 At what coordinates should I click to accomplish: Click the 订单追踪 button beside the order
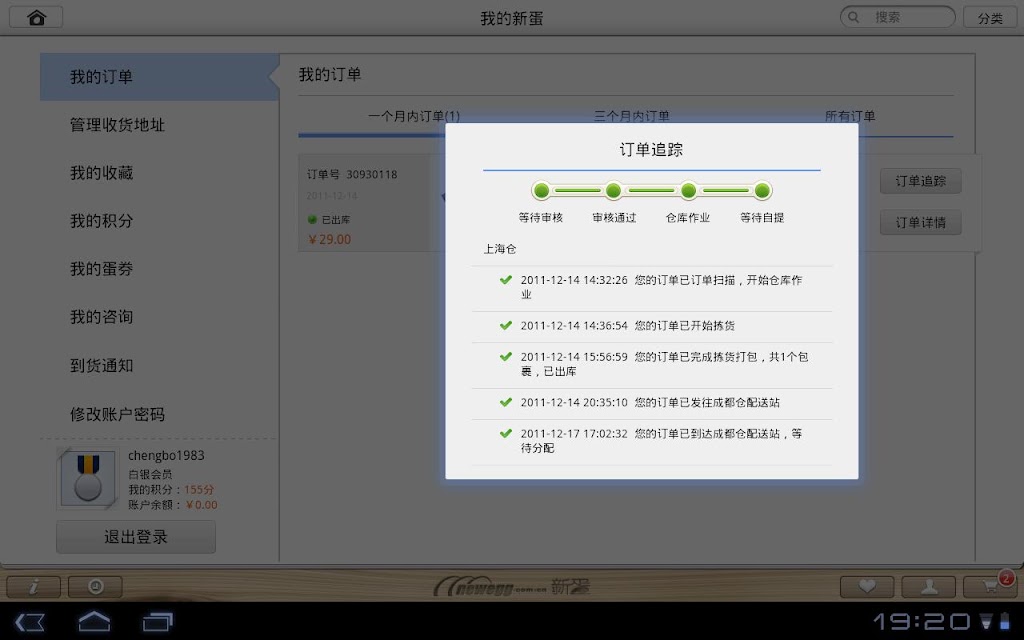pyautogui.click(x=920, y=181)
